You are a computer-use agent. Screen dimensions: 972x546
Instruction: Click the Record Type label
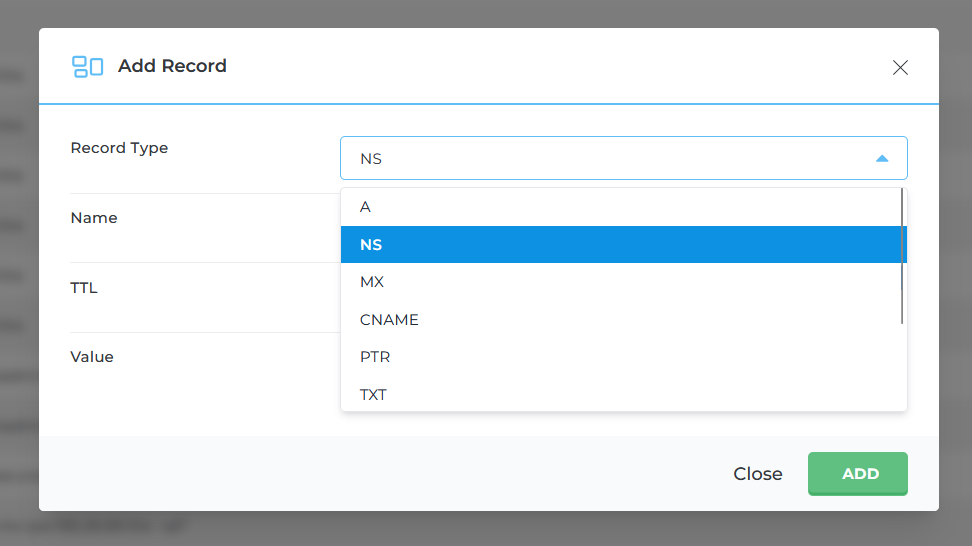click(119, 148)
